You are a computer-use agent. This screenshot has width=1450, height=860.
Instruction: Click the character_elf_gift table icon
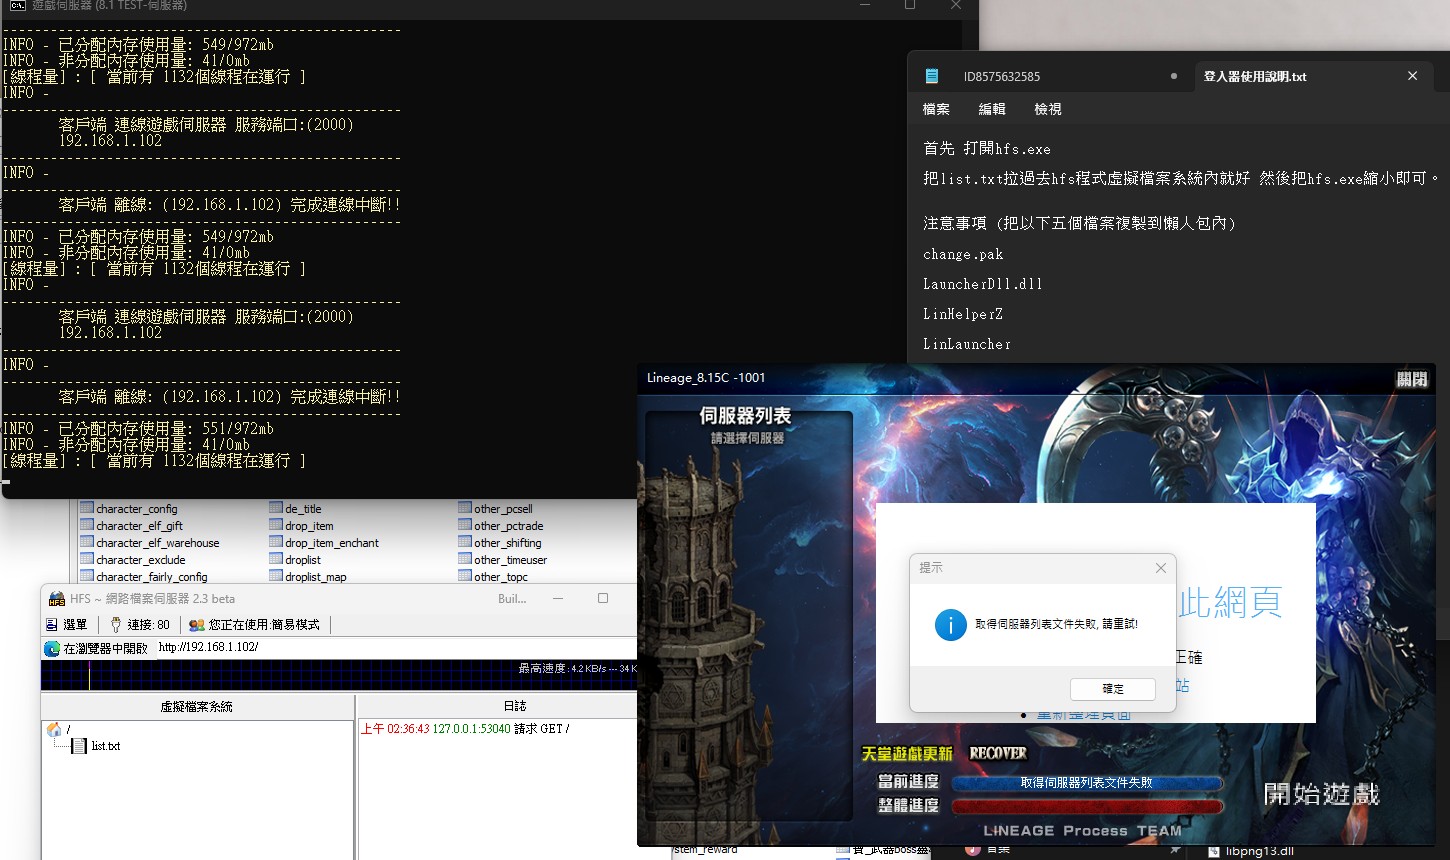87,525
